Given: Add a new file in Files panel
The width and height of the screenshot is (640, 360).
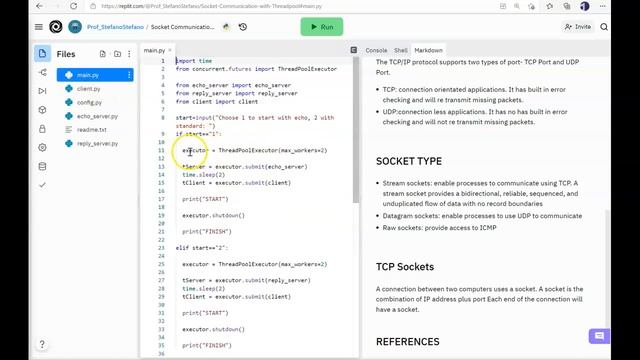Looking at the screenshot, I should (x=103, y=54).
